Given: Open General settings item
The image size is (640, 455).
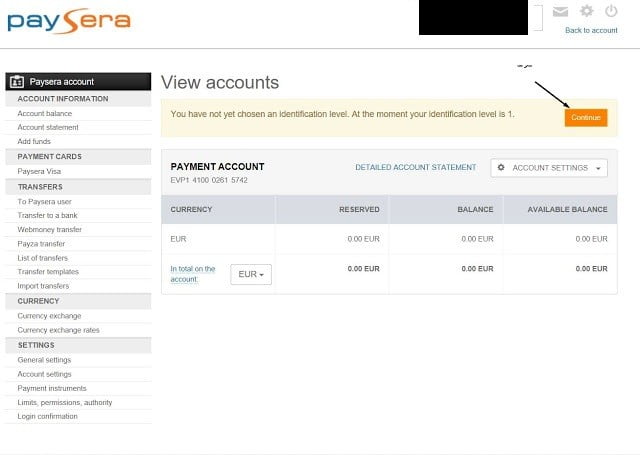Looking at the screenshot, I should point(44,360).
